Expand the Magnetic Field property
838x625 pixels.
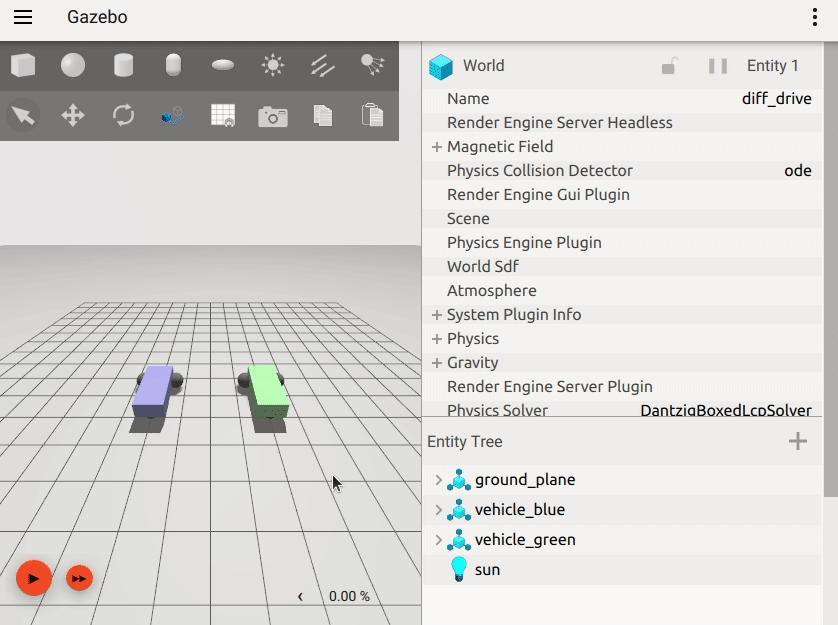pos(437,146)
